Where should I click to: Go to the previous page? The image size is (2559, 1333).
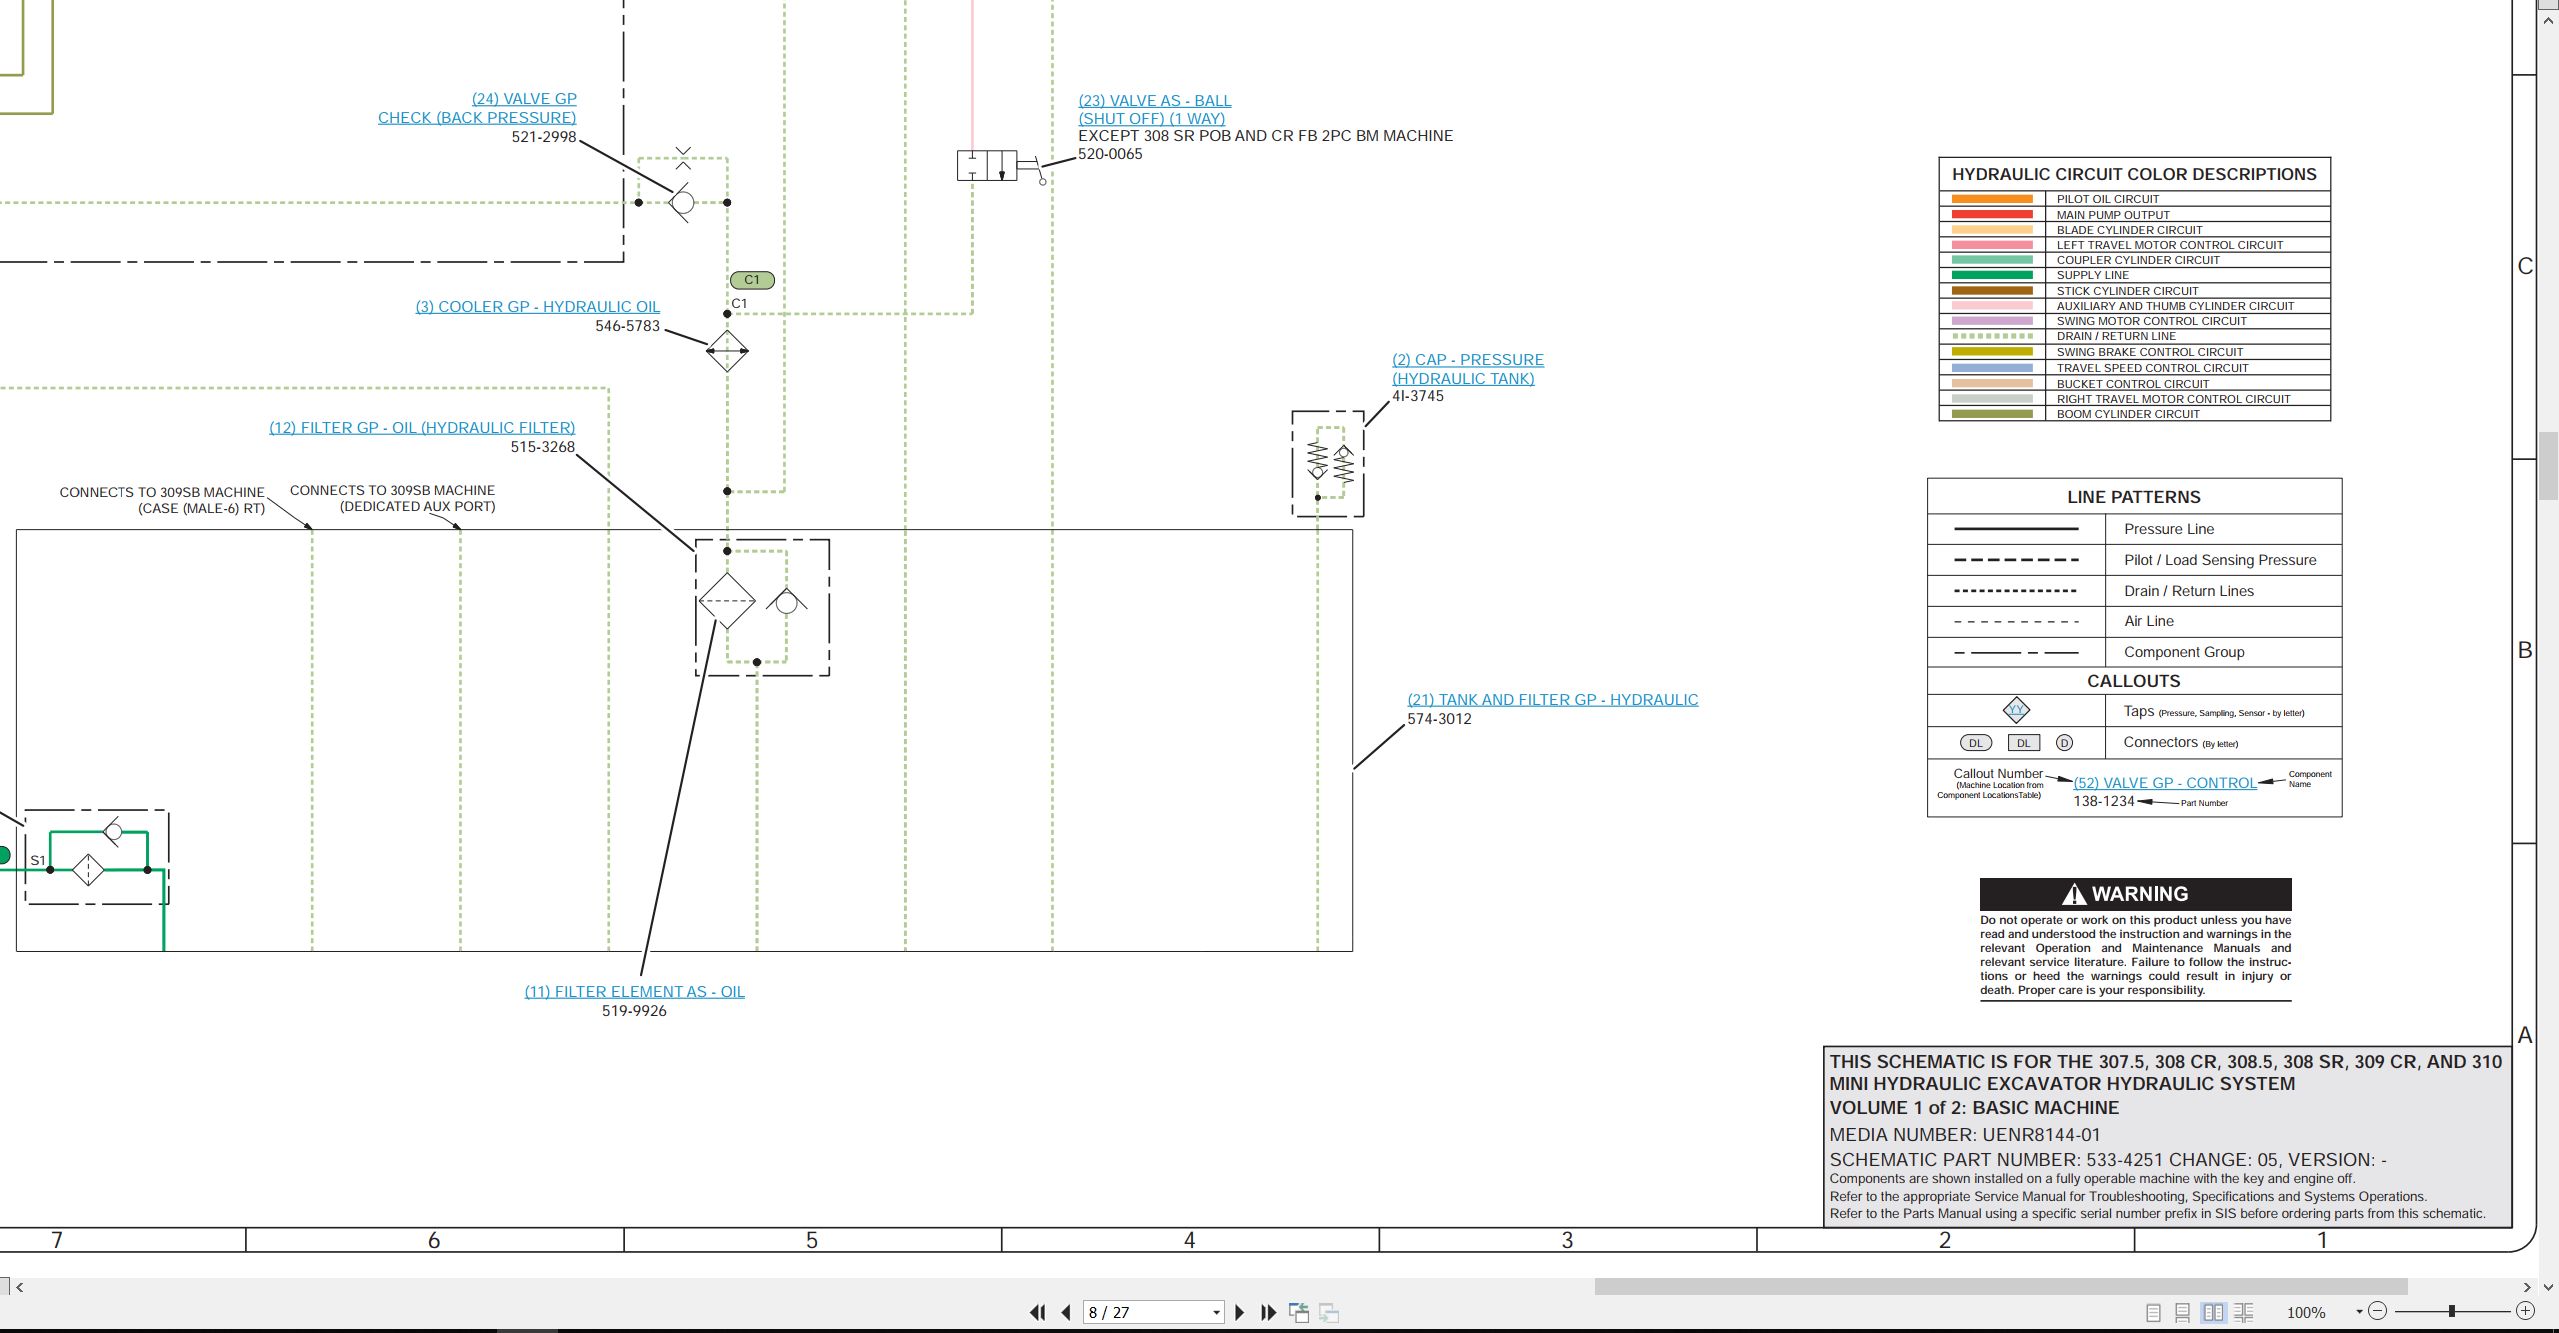point(1066,1312)
